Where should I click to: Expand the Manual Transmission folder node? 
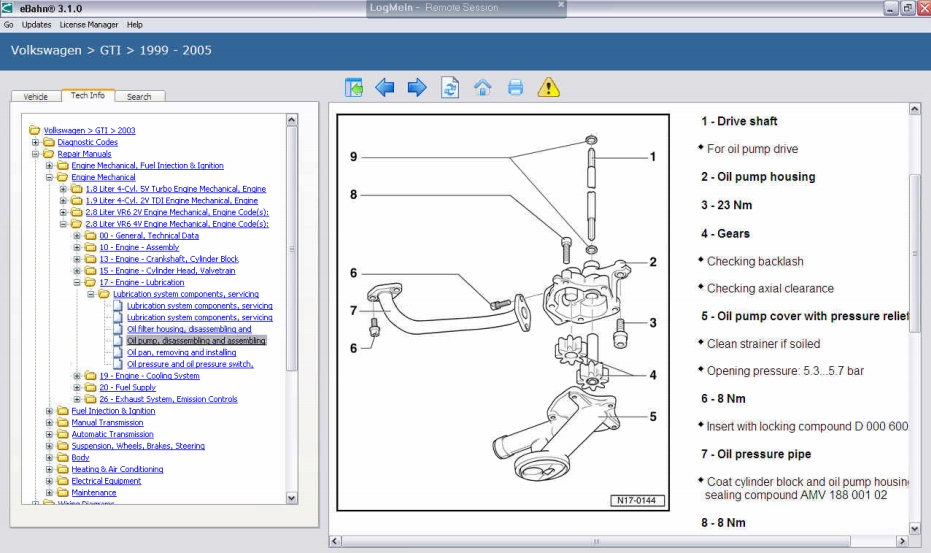[50, 423]
